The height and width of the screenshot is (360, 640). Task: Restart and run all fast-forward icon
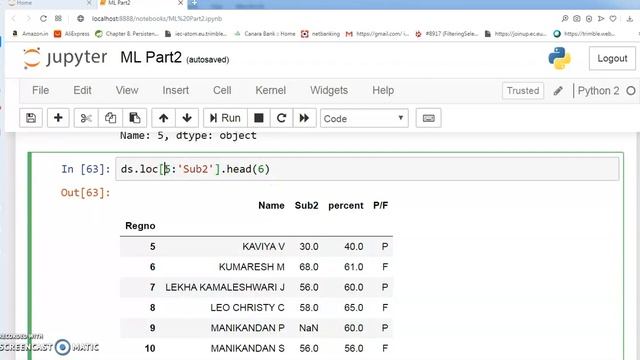point(304,118)
